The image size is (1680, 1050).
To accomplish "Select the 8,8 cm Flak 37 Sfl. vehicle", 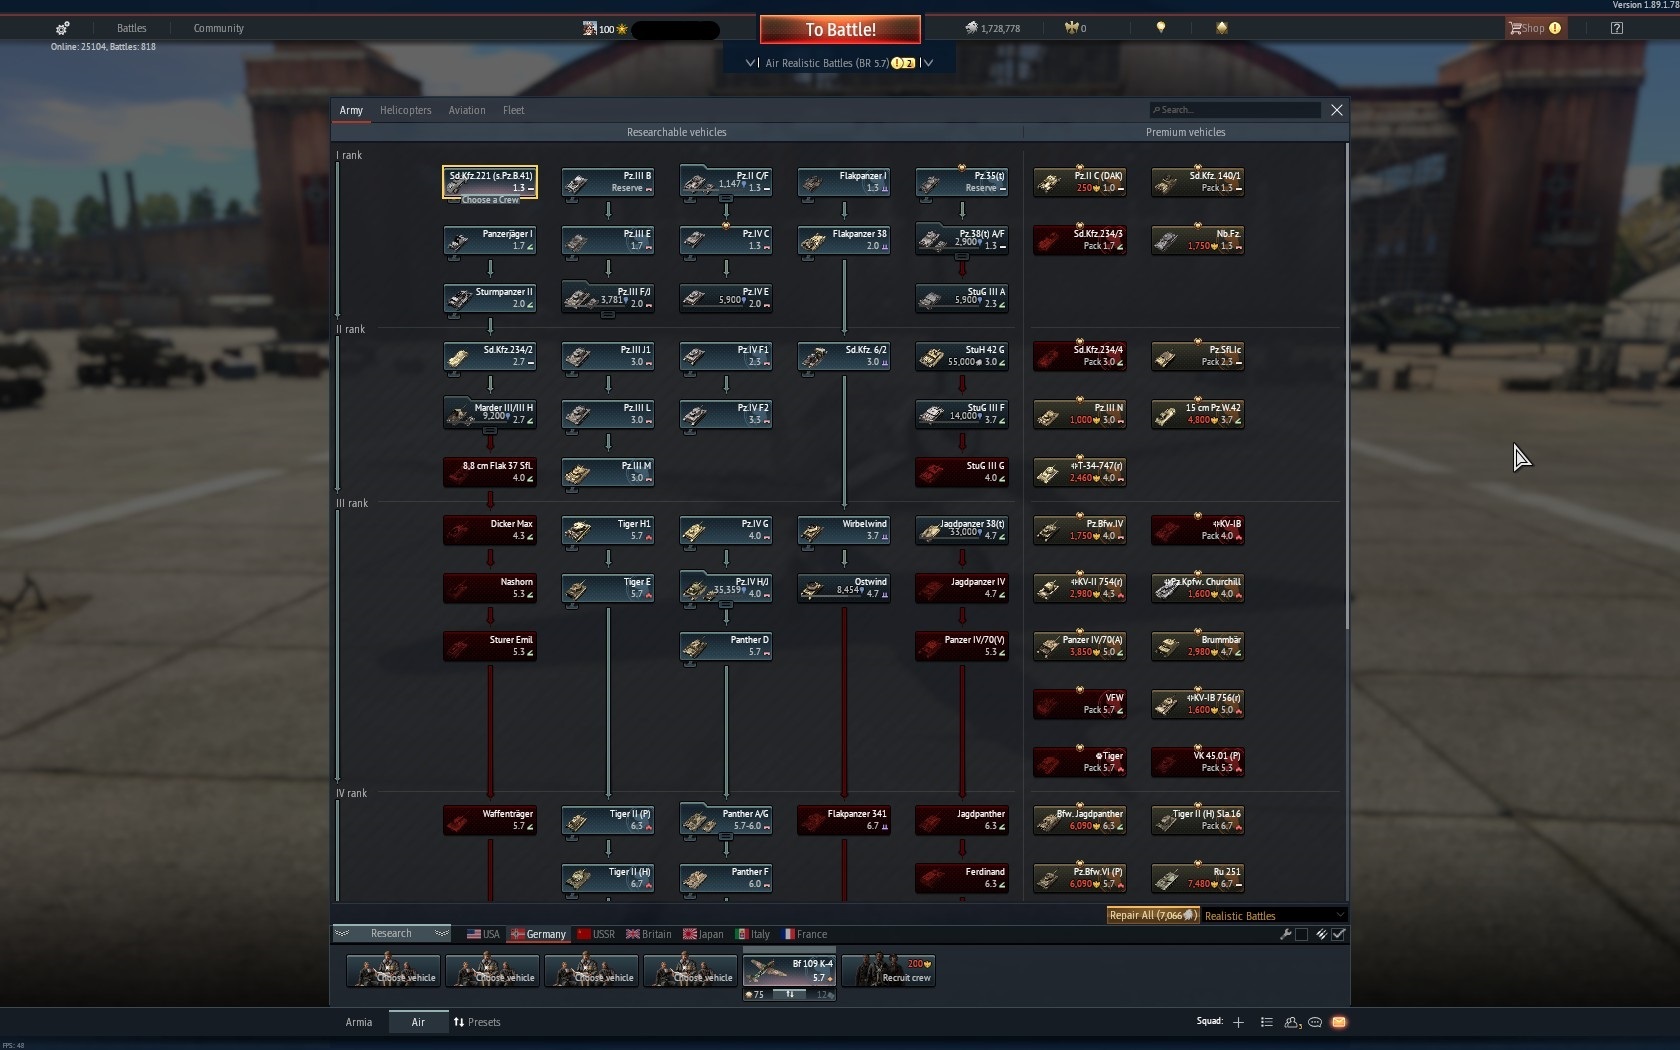I will pos(490,472).
